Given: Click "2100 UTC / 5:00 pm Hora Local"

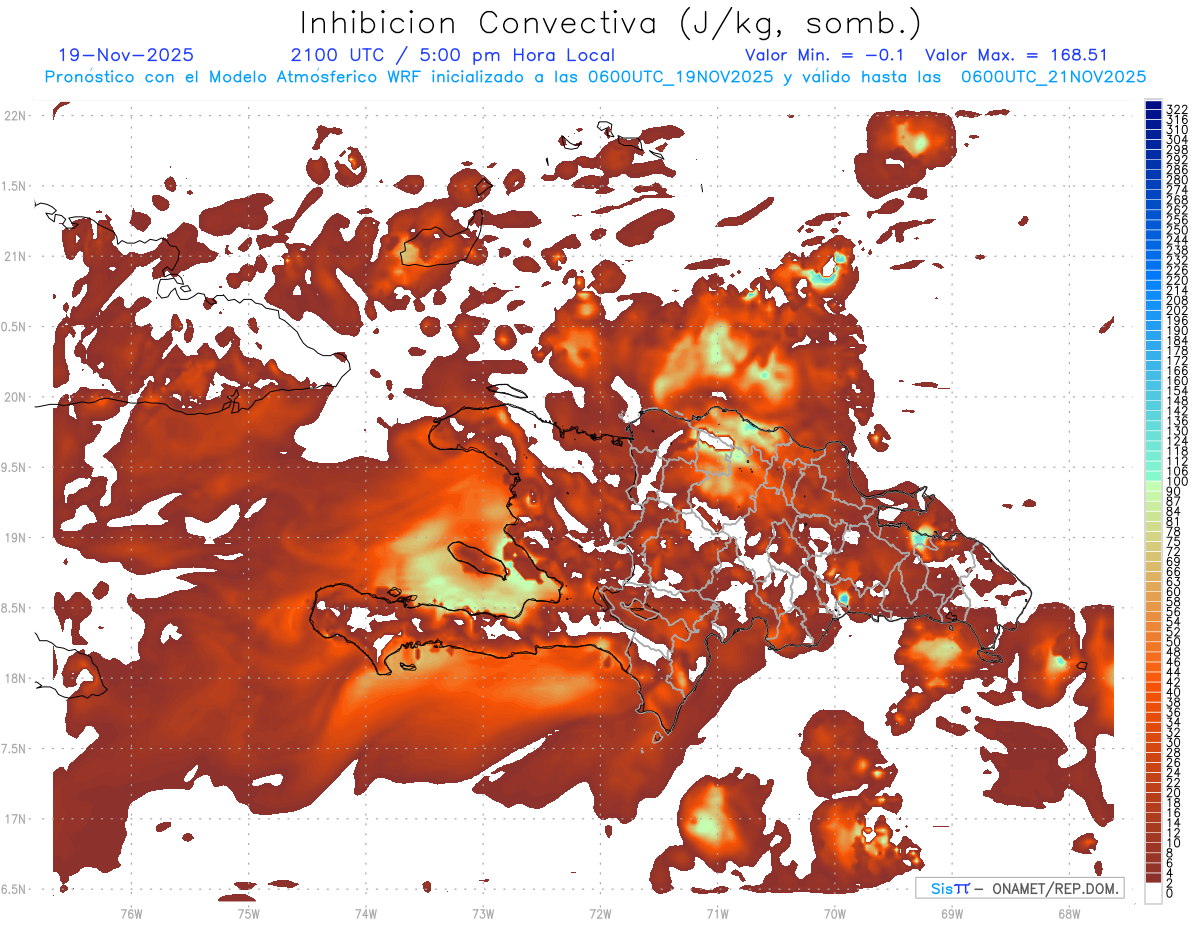Looking at the screenshot, I should coord(452,55).
